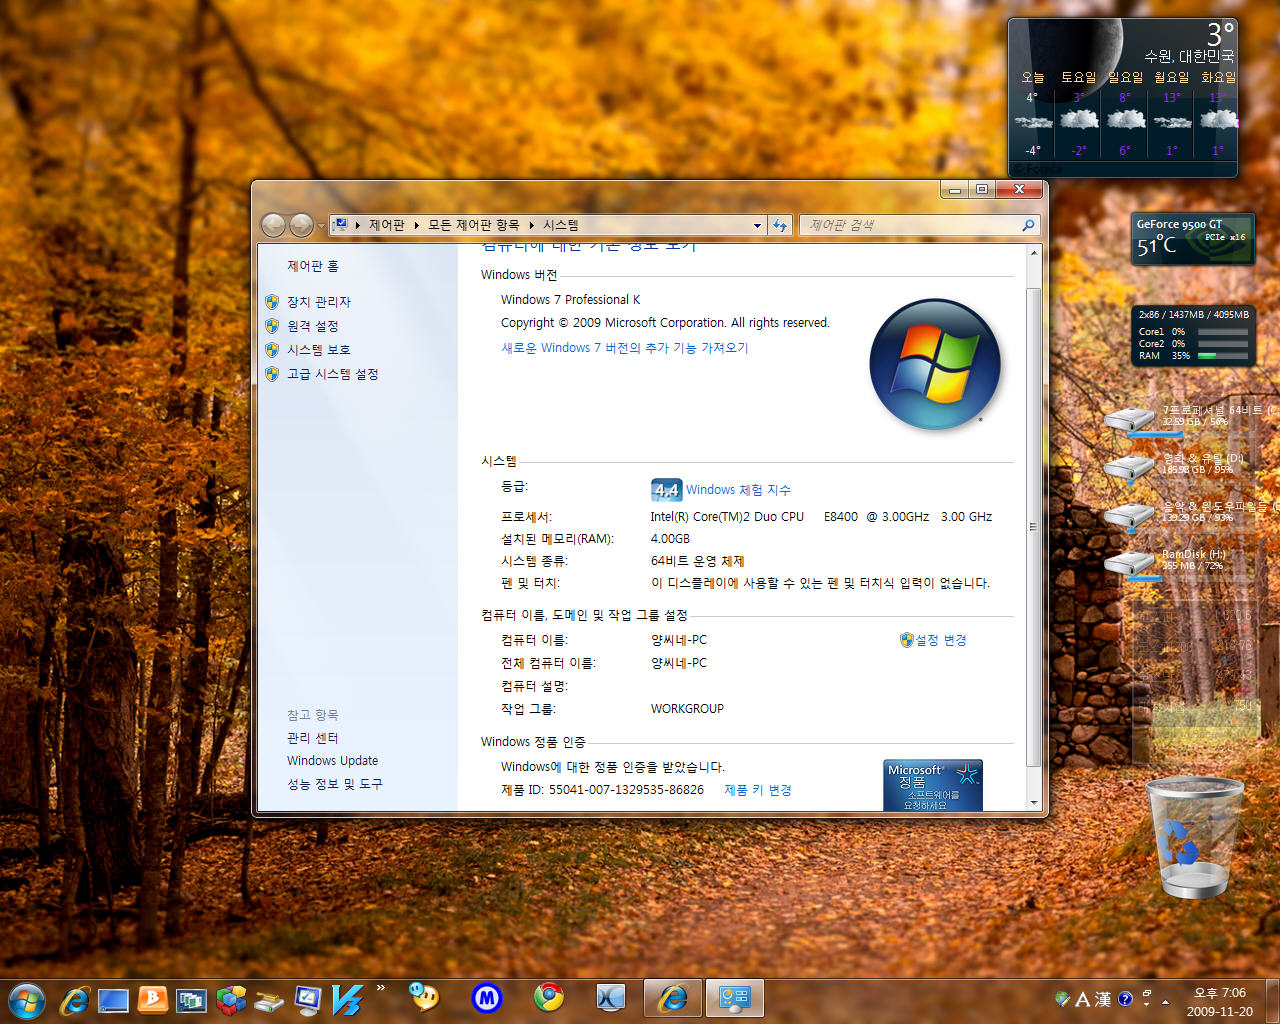The image size is (1280, 1024).
Task: Click the 설정 변경 link
Action: coord(941,640)
